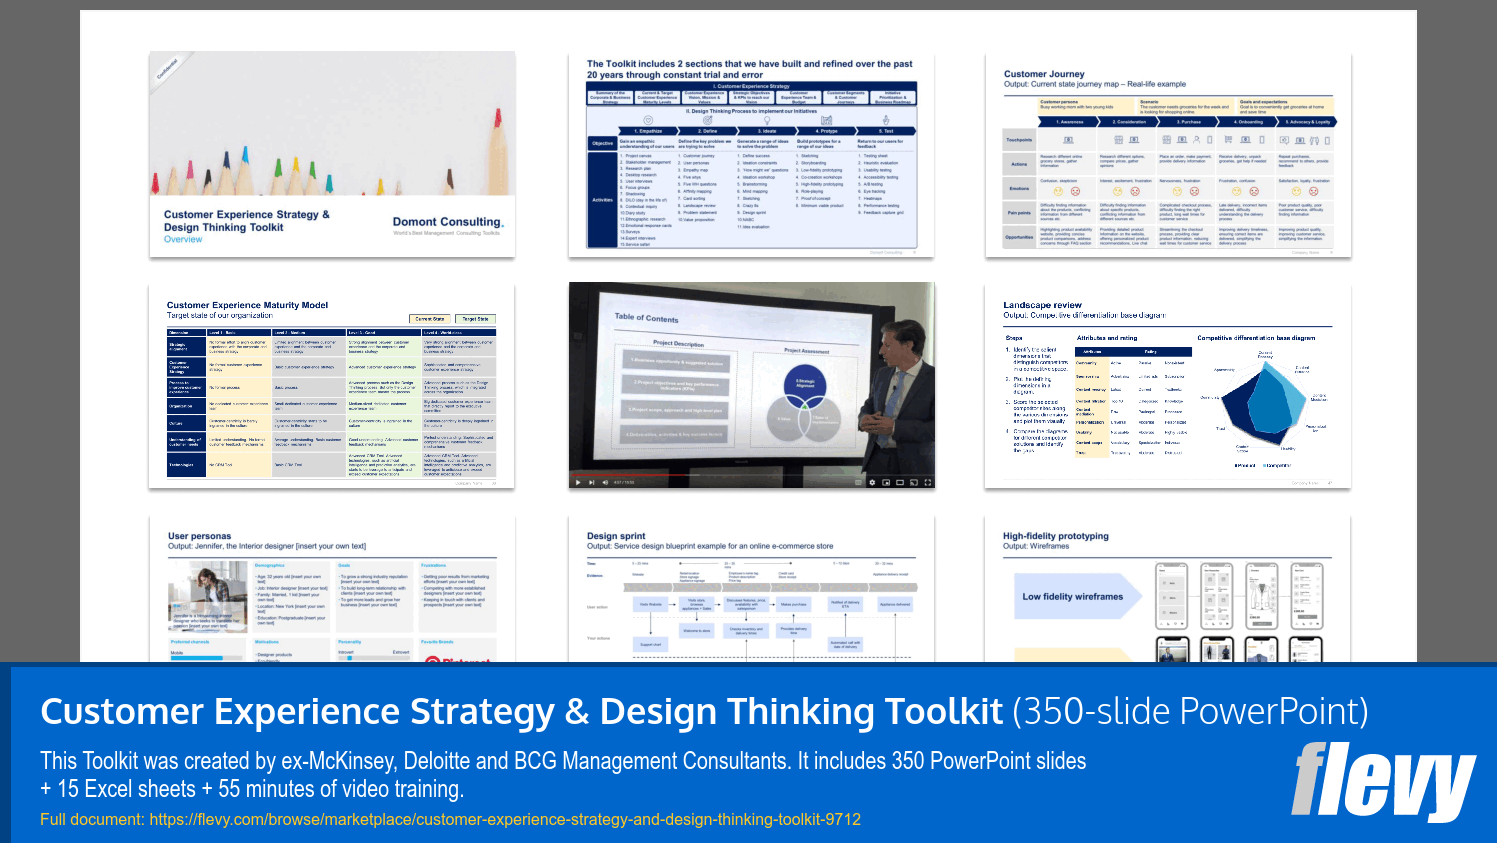Select the 1. Empathize process step
1497x843 pixels.
[648, 131]
